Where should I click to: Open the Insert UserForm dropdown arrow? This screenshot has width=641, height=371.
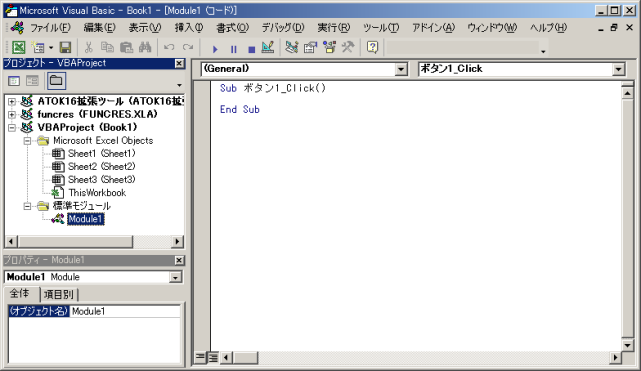pyautogui.click(x=51, y=48)
